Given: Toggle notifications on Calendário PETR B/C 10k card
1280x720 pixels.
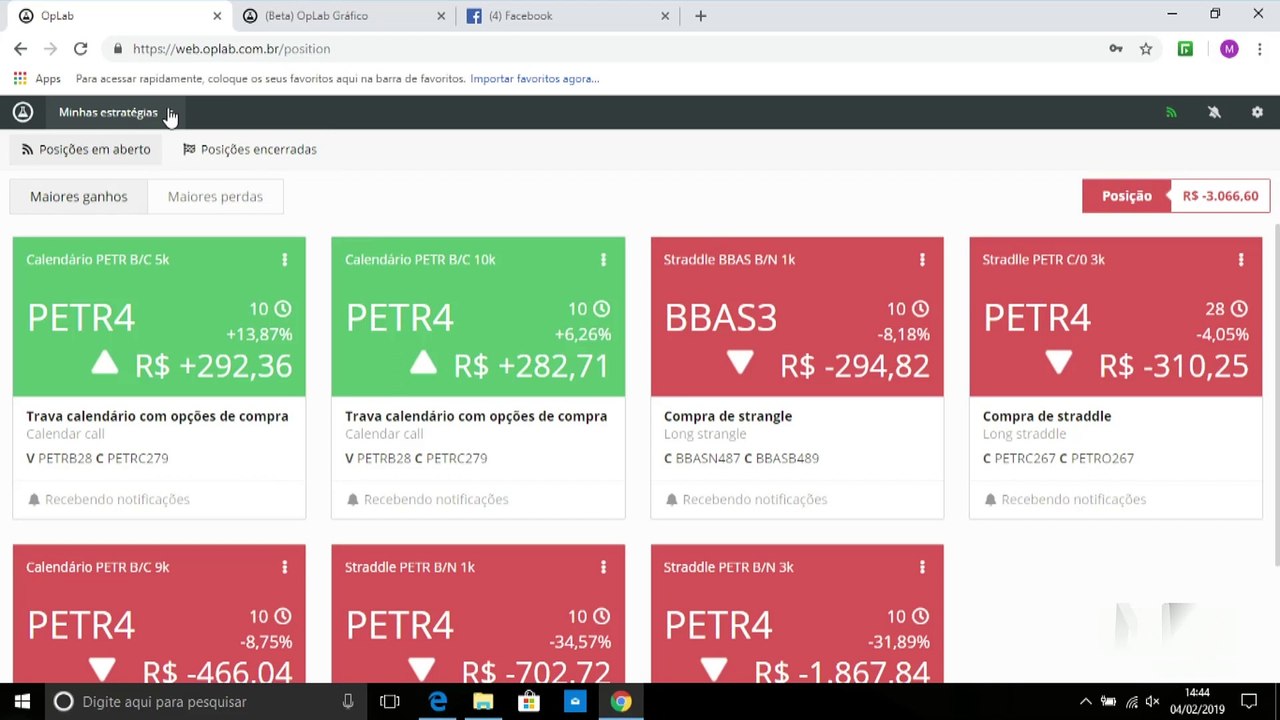Looking at the screenshot, I should tap(427, 499).
